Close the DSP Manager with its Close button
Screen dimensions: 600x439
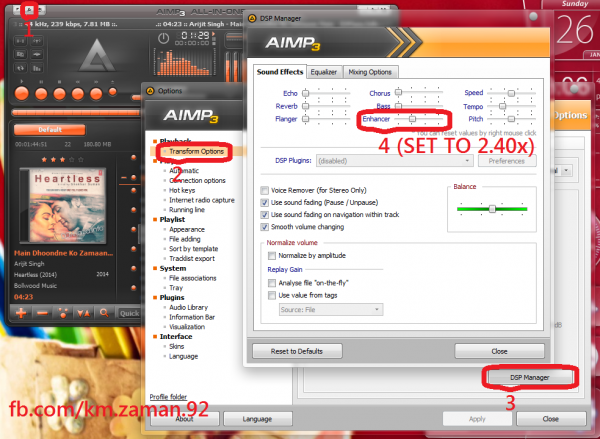pos(499,351)
